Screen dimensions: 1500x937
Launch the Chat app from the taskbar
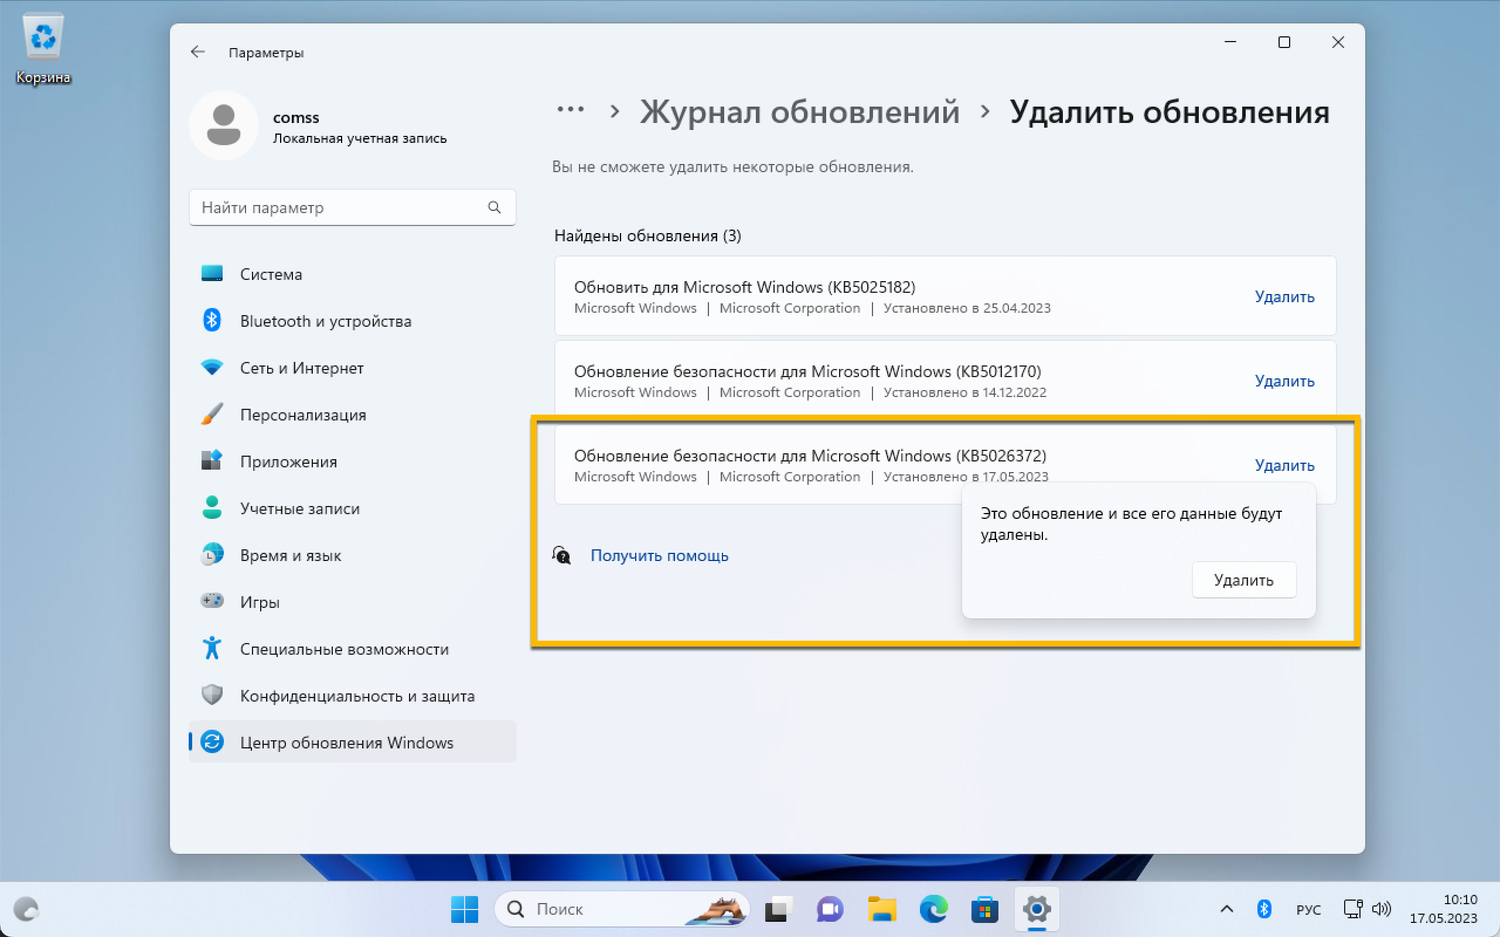coord(829,909)
